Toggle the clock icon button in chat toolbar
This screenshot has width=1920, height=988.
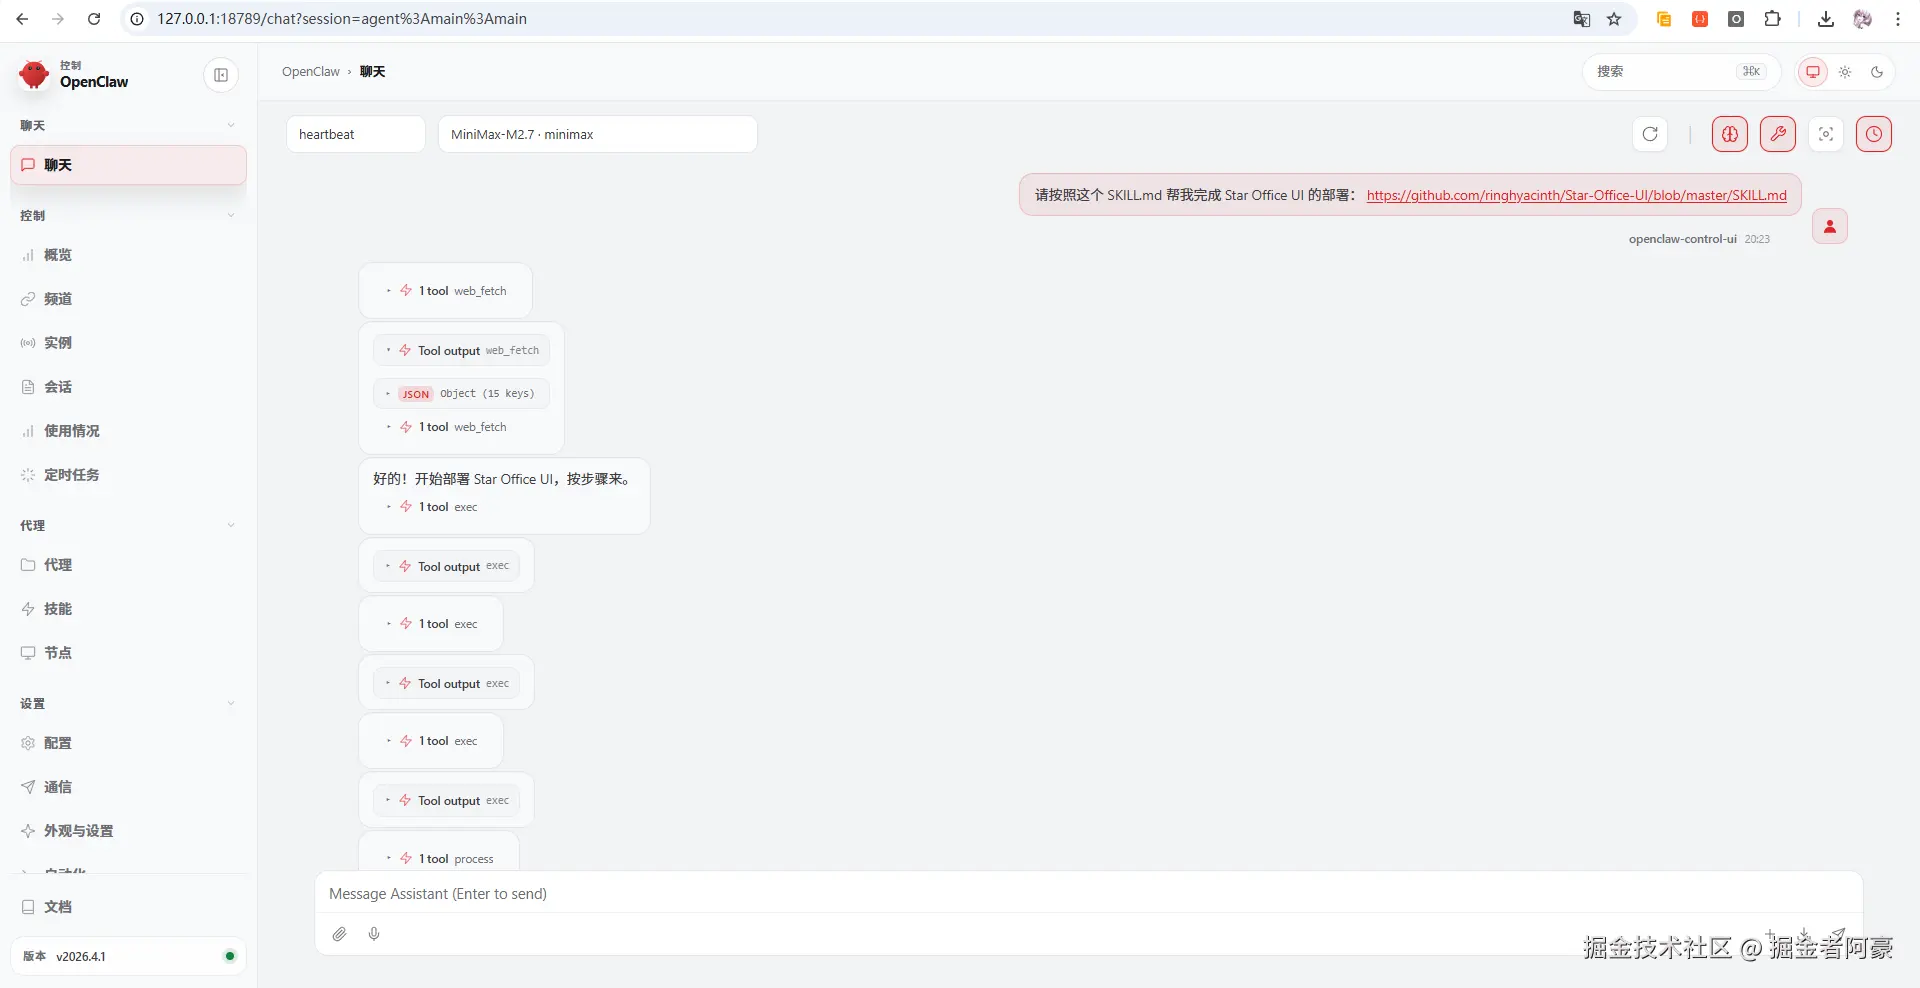click(x=1874, y=134)
